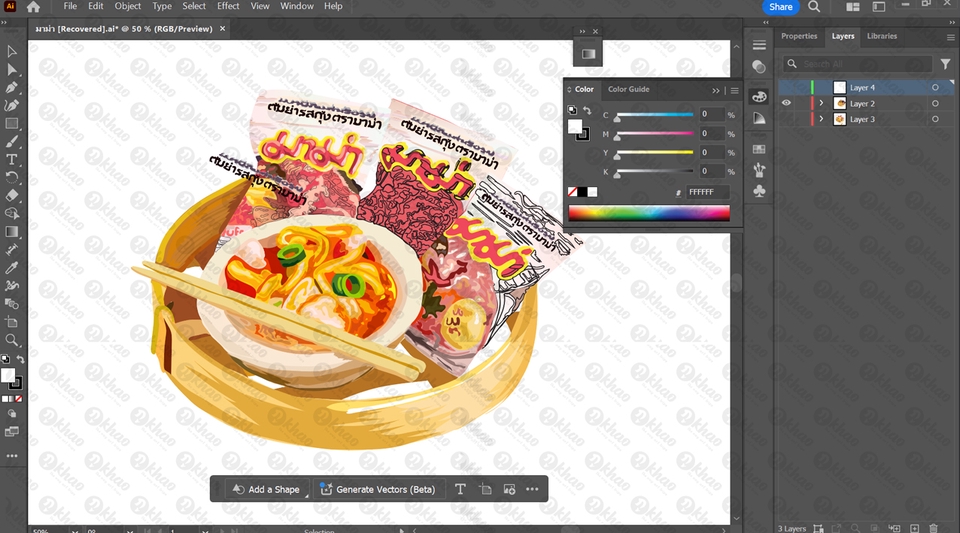
Task: Select the Eraser tool
Action: (x=11, y=196)
